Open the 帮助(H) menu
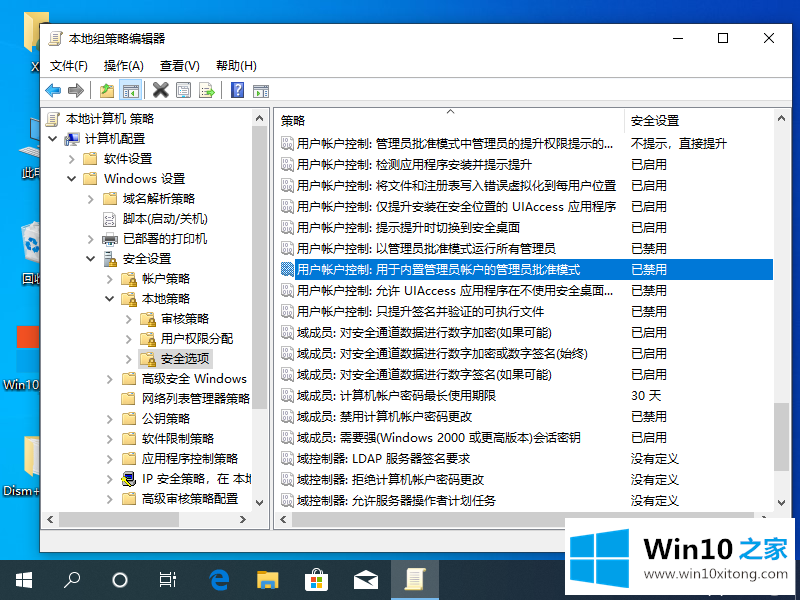Viewport: 800px width, 600px height. pos(236,66)
